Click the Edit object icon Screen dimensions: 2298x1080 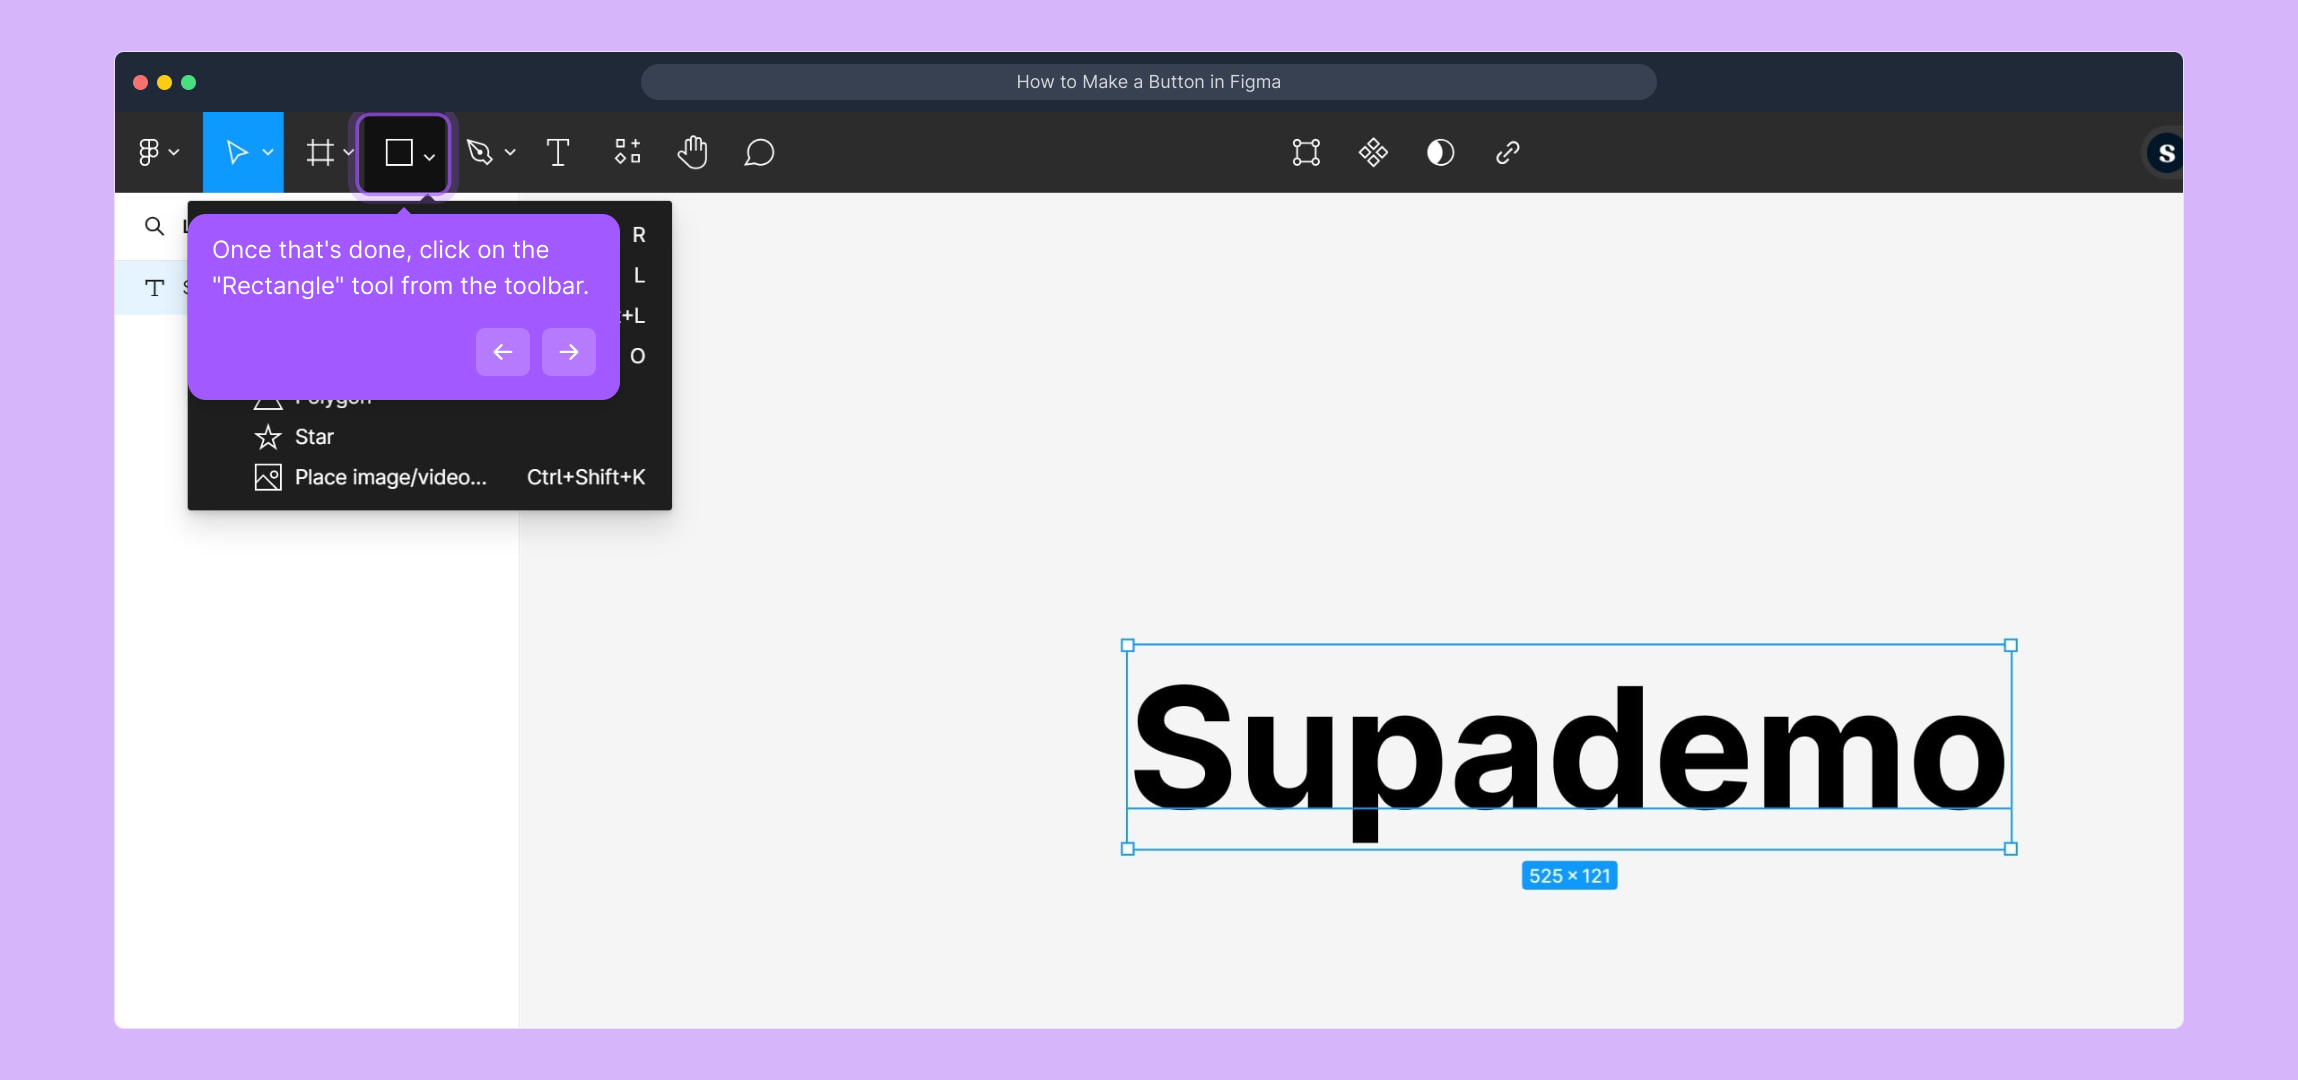tap(1306, 153)
